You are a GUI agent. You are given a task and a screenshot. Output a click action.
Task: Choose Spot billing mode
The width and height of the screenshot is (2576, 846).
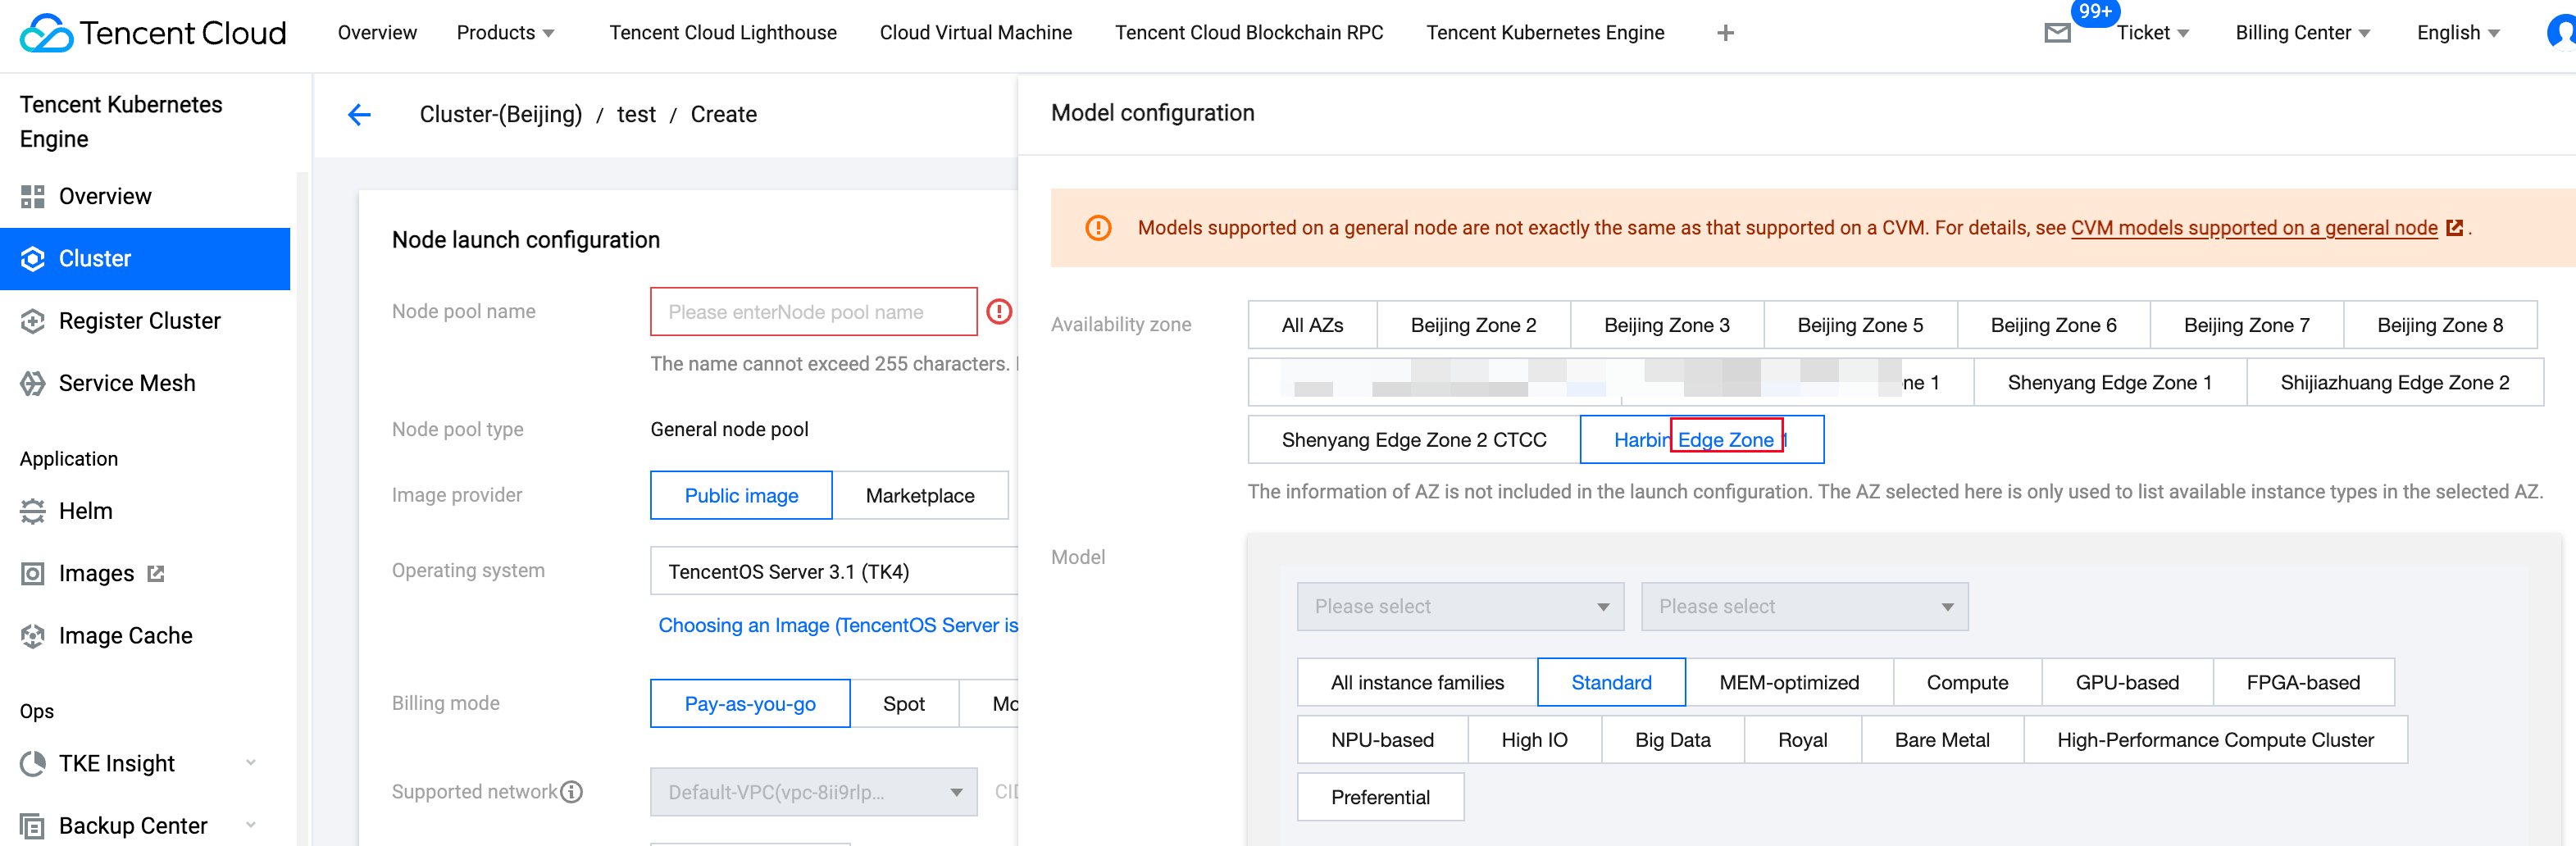(903, 704)
